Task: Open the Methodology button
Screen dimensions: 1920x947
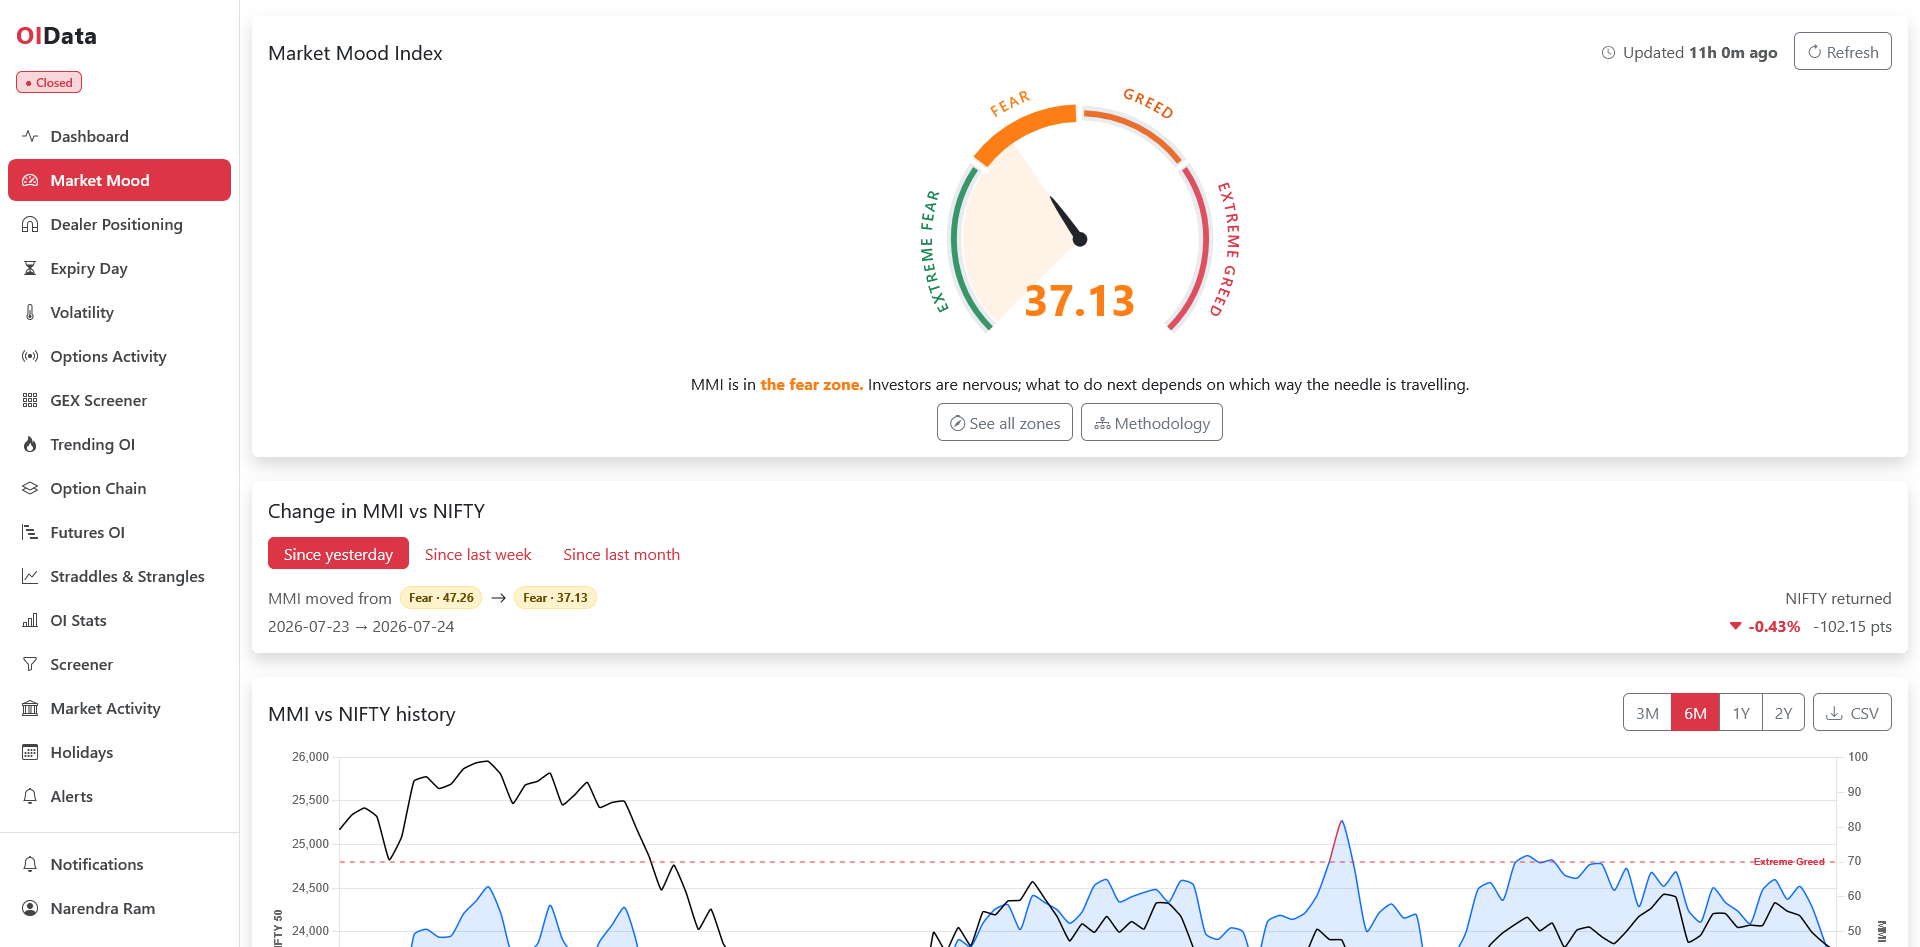Action: [x=1151, y=423]
